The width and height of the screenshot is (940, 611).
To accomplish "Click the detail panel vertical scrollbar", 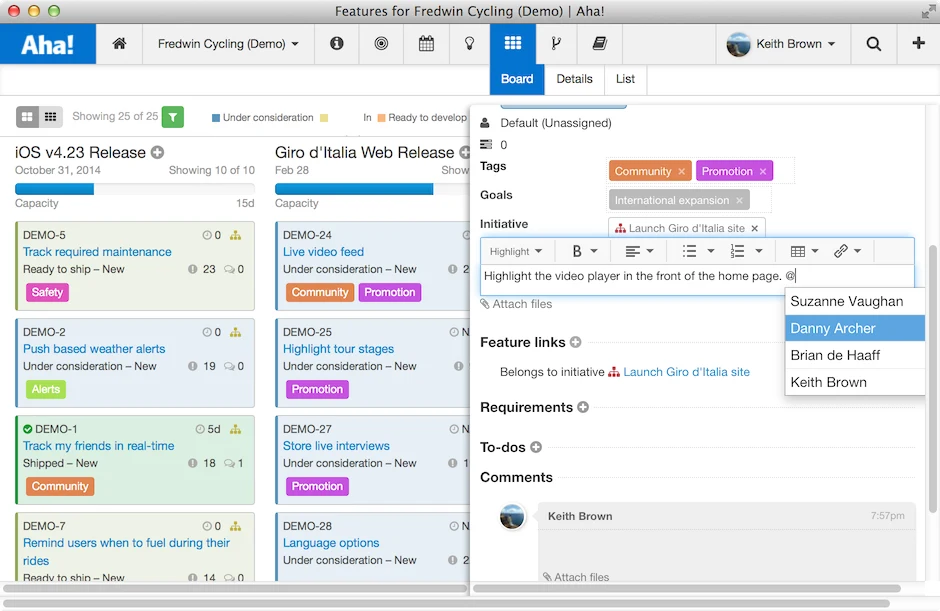I will point(932,378).
